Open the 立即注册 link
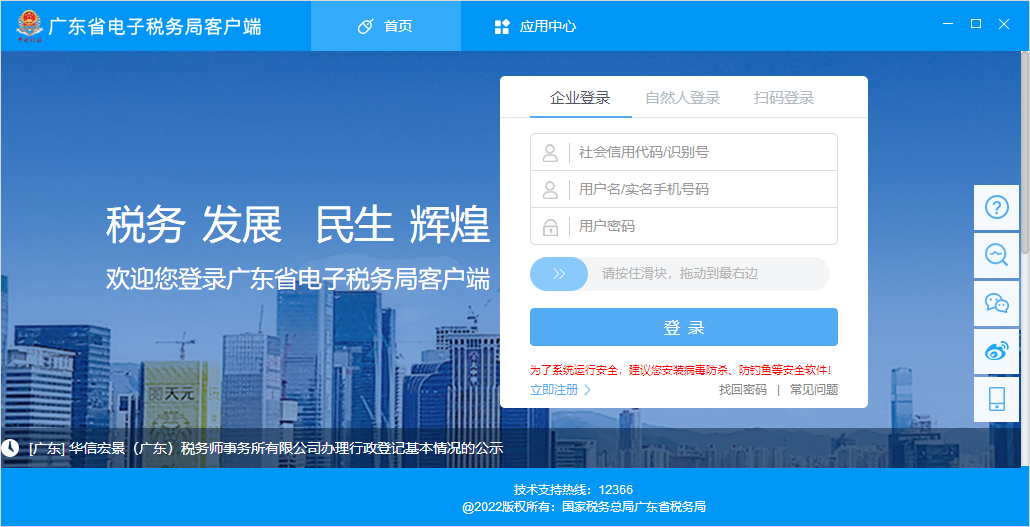 click(560, 390)
